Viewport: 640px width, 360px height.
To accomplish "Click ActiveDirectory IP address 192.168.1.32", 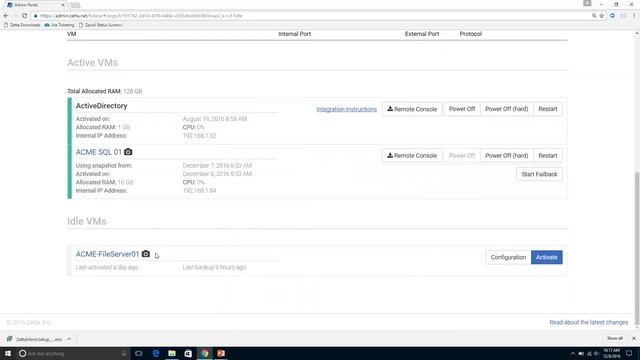I will (x=199, y=136).
